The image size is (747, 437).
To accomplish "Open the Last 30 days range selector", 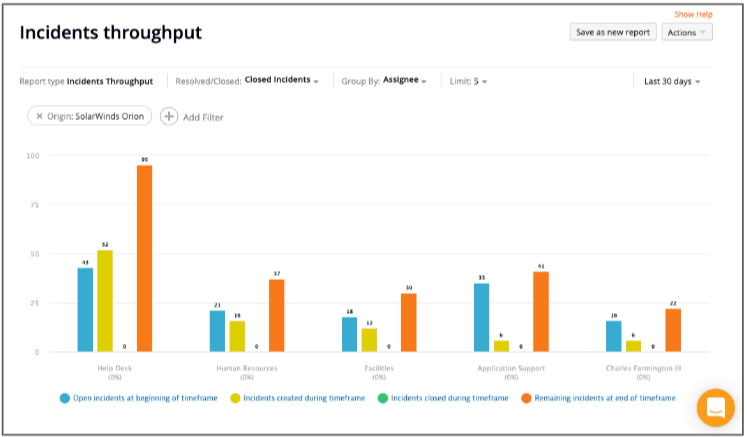I will [672, 81].
